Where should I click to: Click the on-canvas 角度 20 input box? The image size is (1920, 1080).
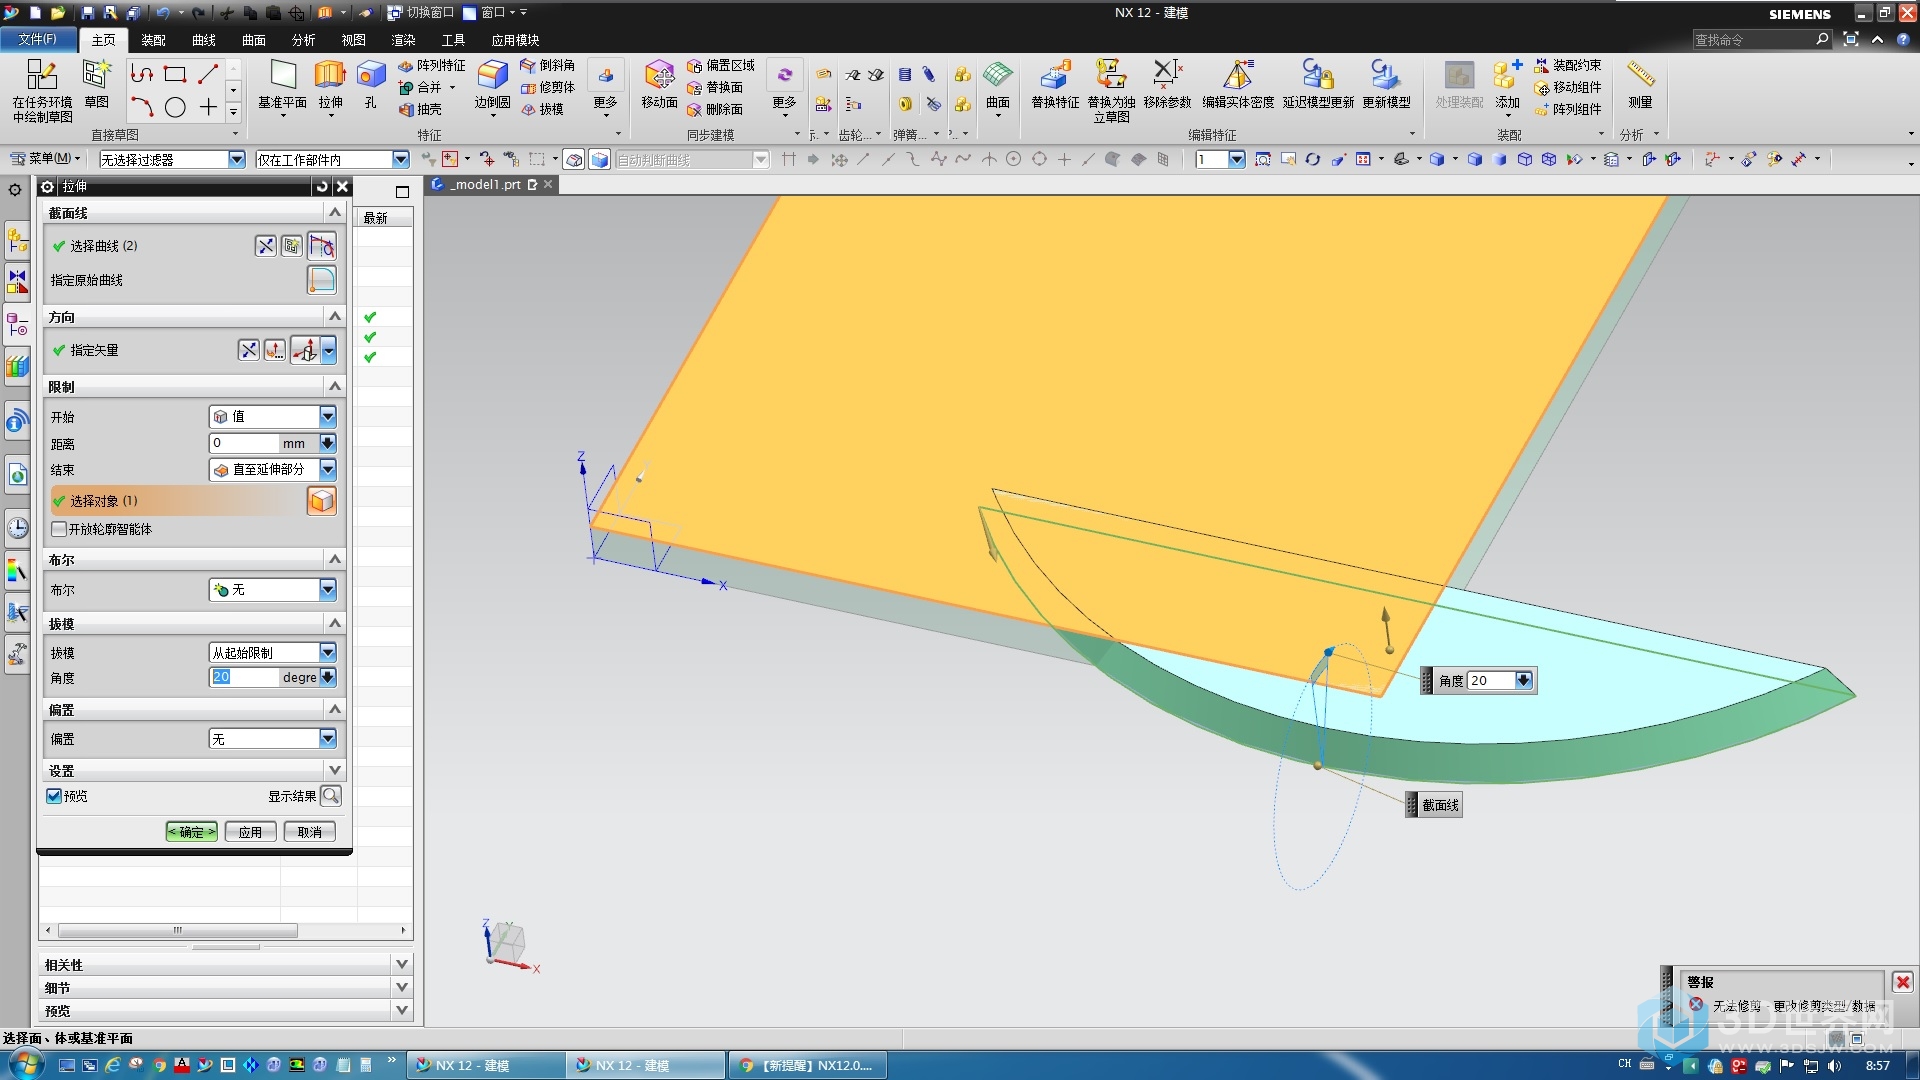coord(1490,681)
